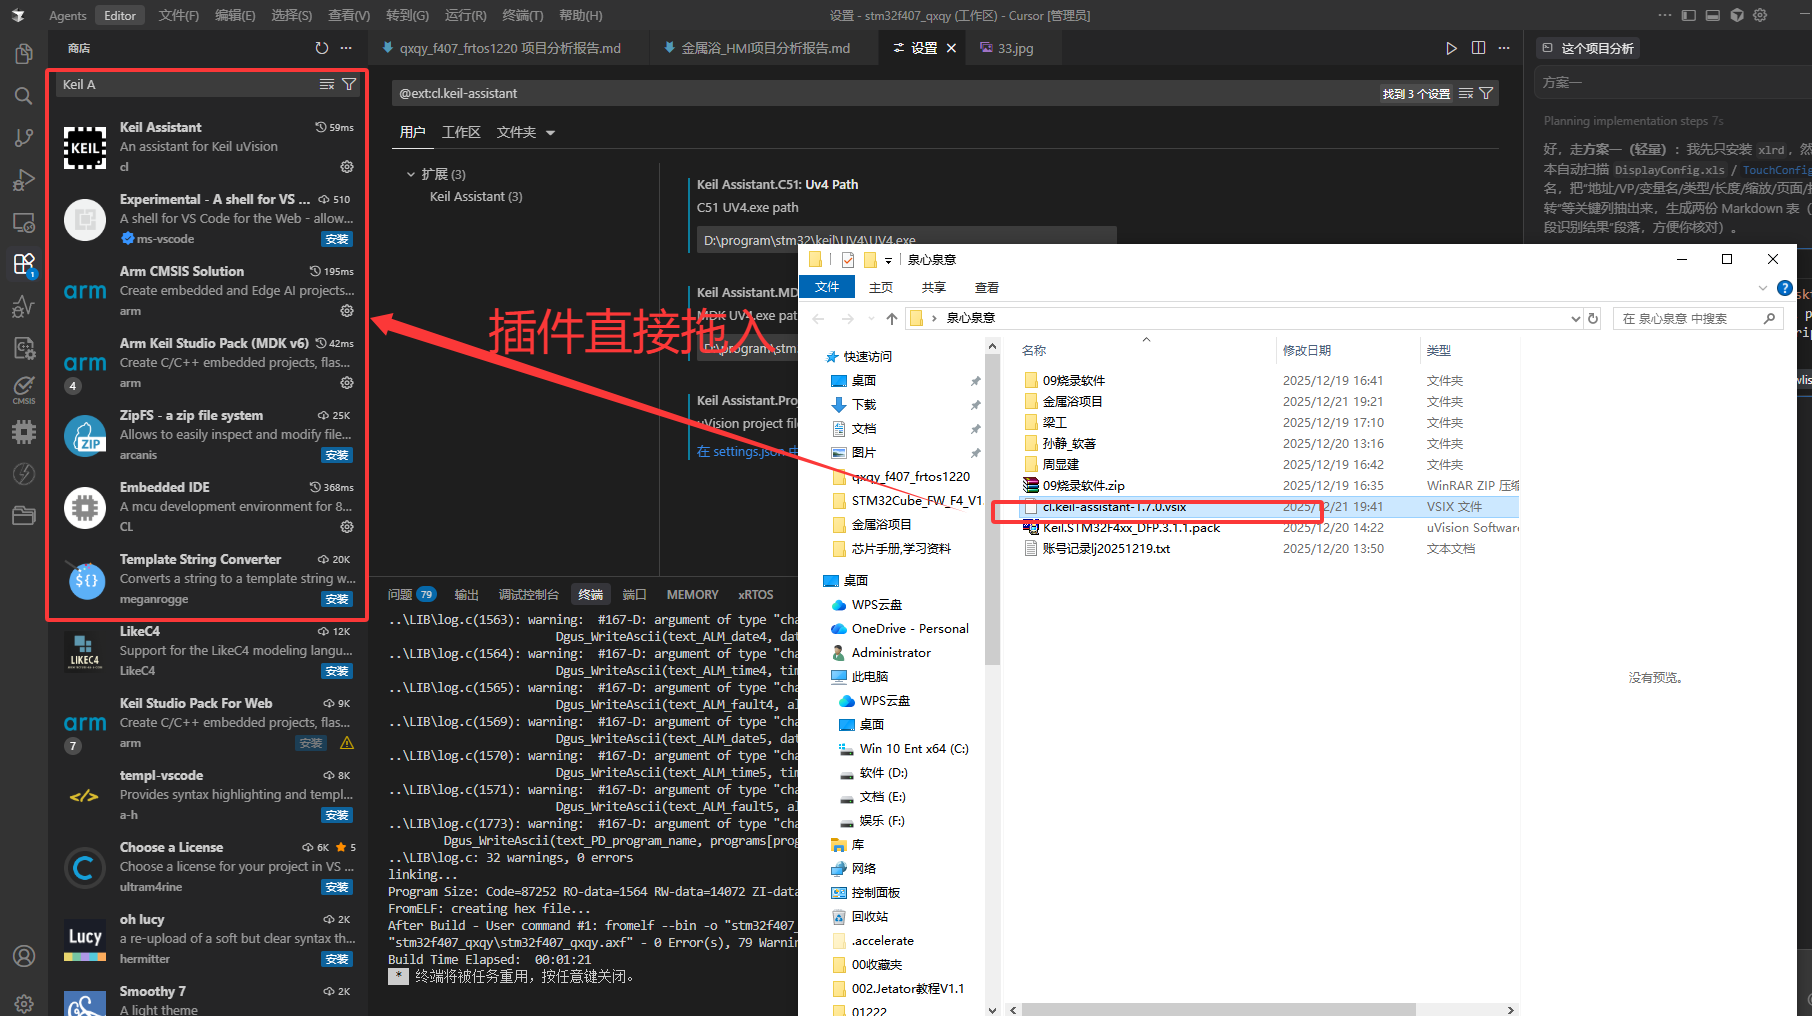This screenshot has height=1016, width=1812.
Task: Split the editor to the right
Action: (1478, 48)
